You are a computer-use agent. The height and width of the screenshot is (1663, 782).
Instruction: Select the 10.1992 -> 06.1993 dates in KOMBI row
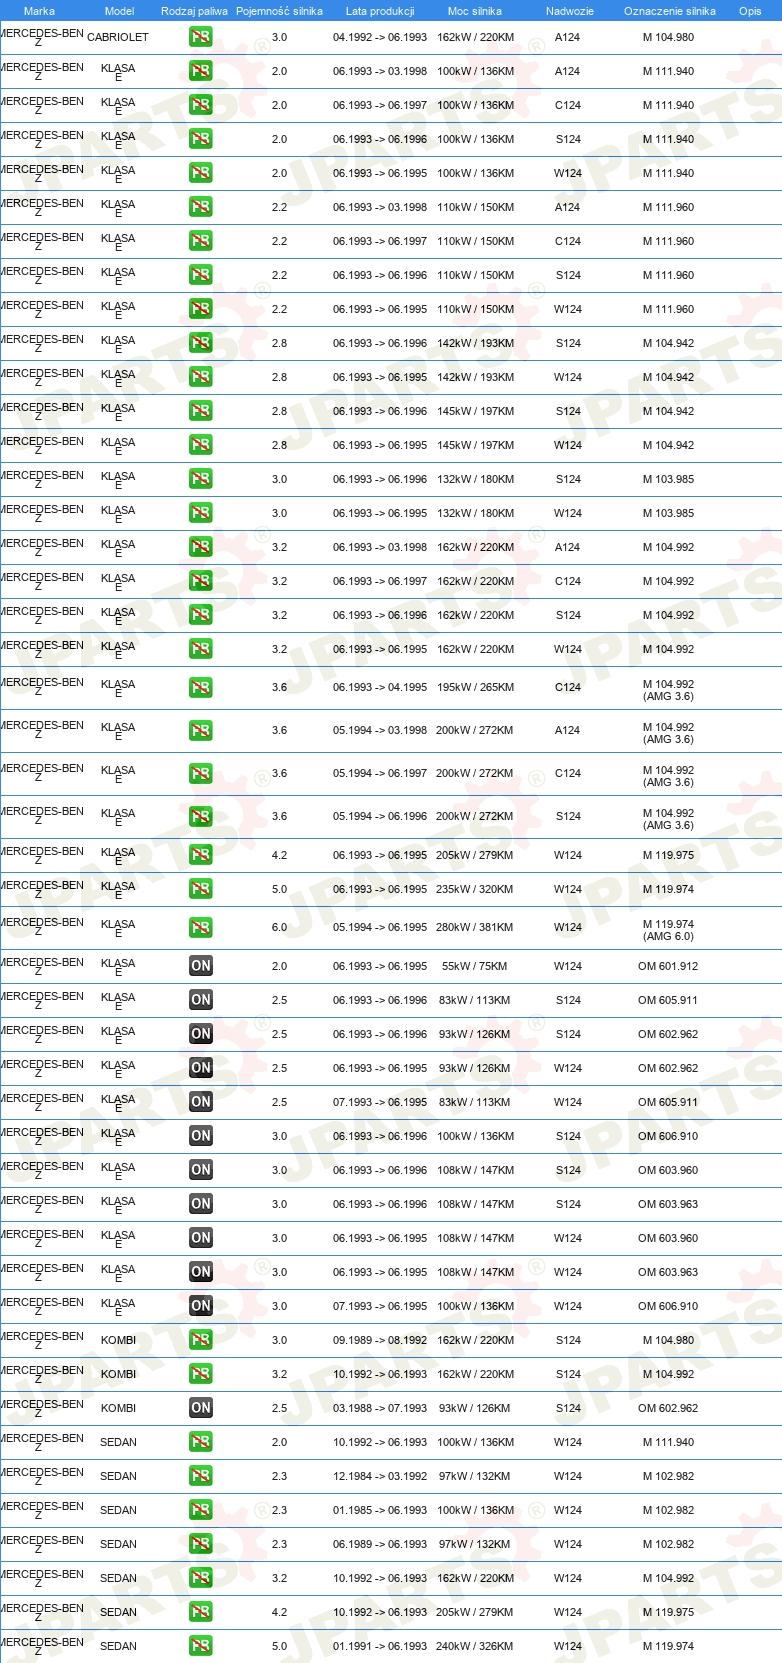tap(380, 1374)
